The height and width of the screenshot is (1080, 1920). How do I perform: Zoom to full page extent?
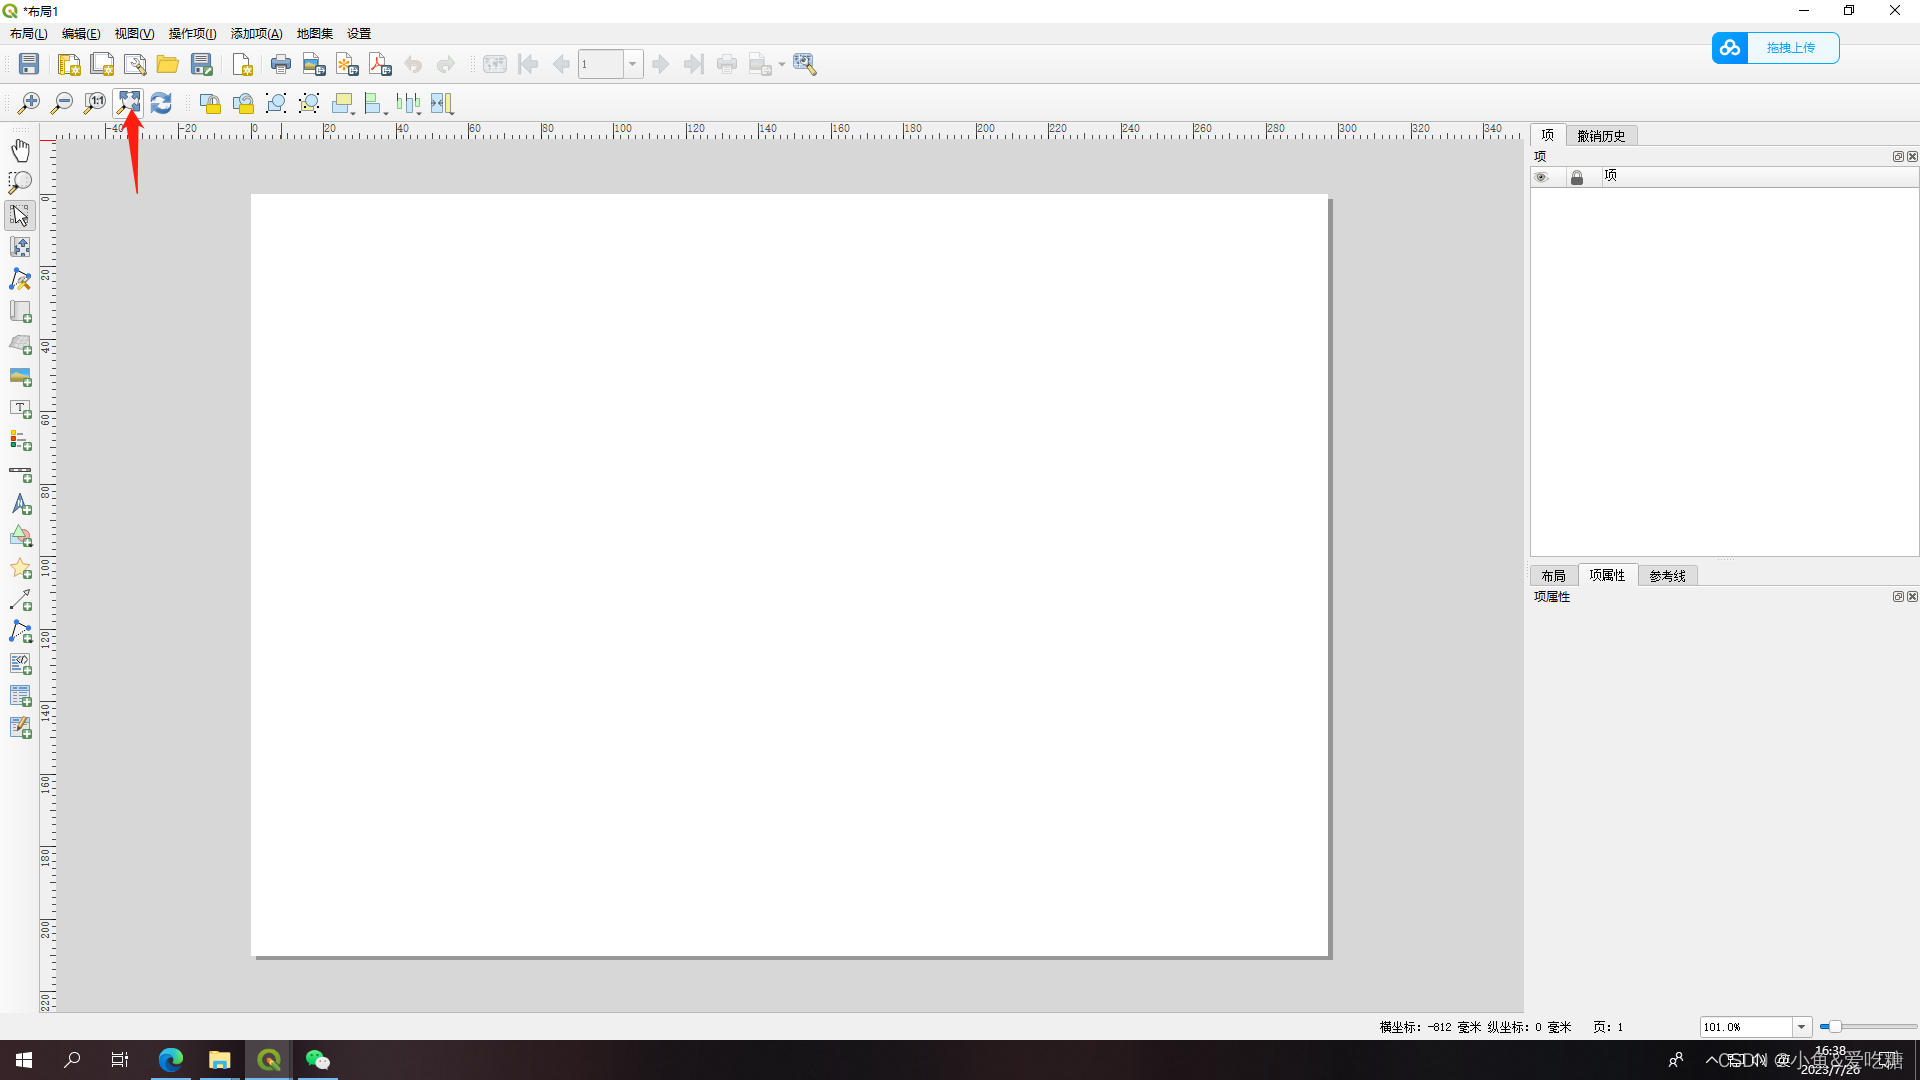tap(128, 103)
